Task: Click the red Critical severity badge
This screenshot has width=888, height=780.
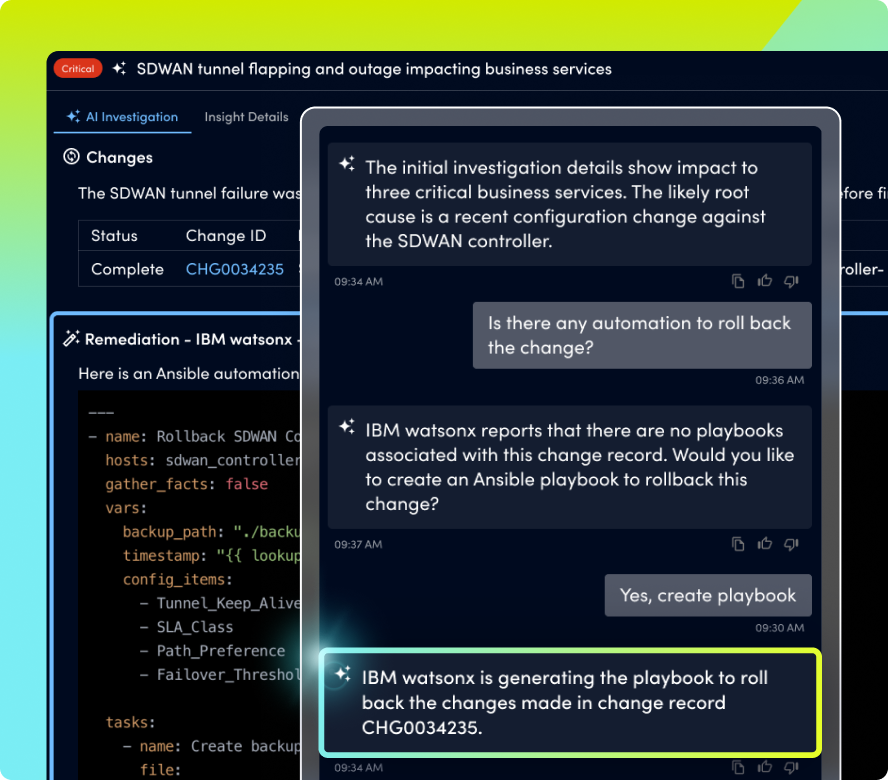Action: [78, 69]
